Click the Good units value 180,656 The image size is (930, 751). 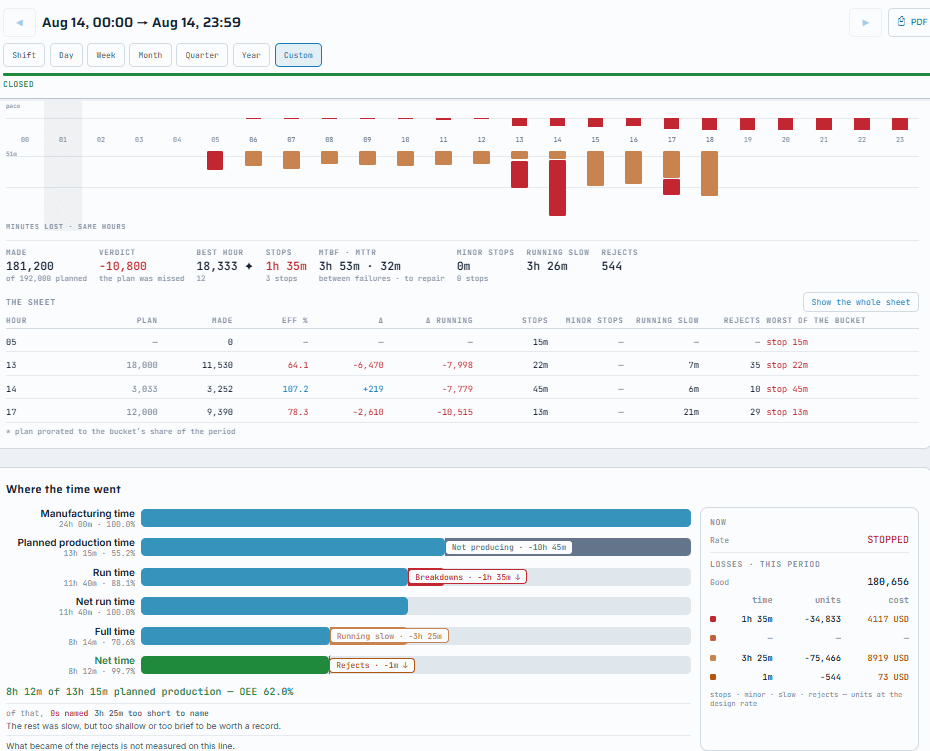pyautogui.click(x=888, y=582)
